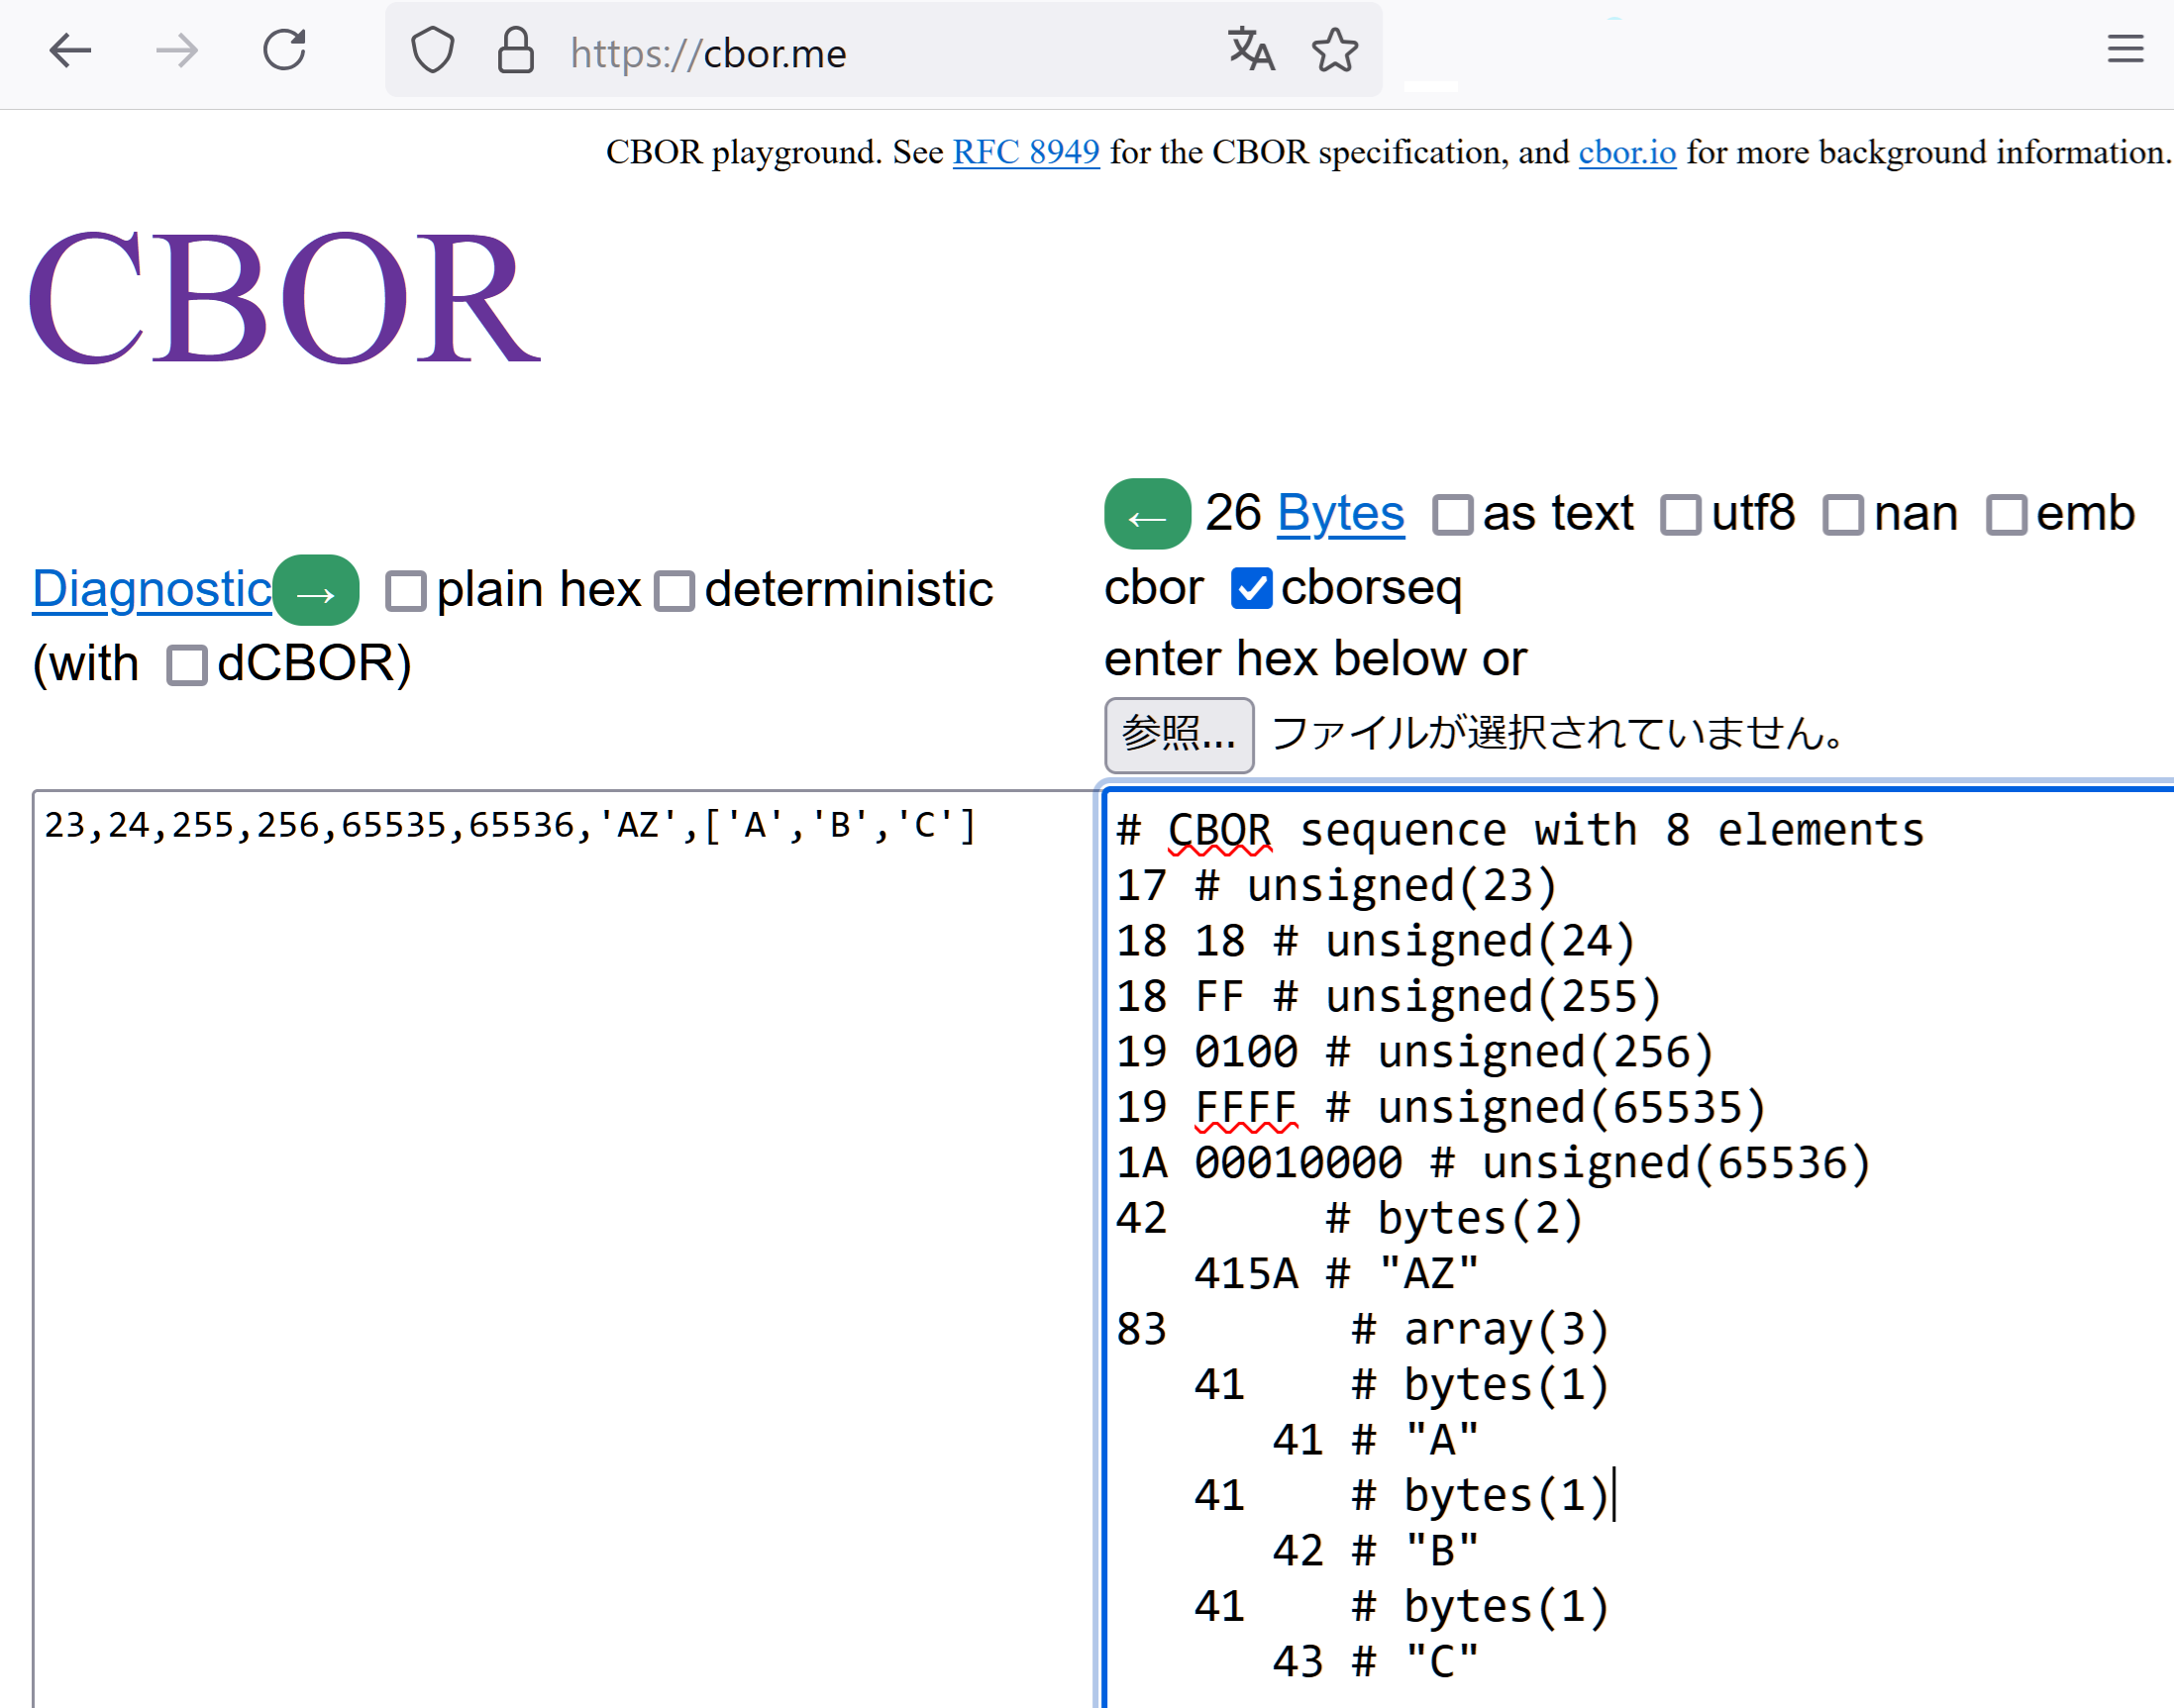Click into the diagnostic notation text area
2174x1708 pixels.
tap(560, 1200)
